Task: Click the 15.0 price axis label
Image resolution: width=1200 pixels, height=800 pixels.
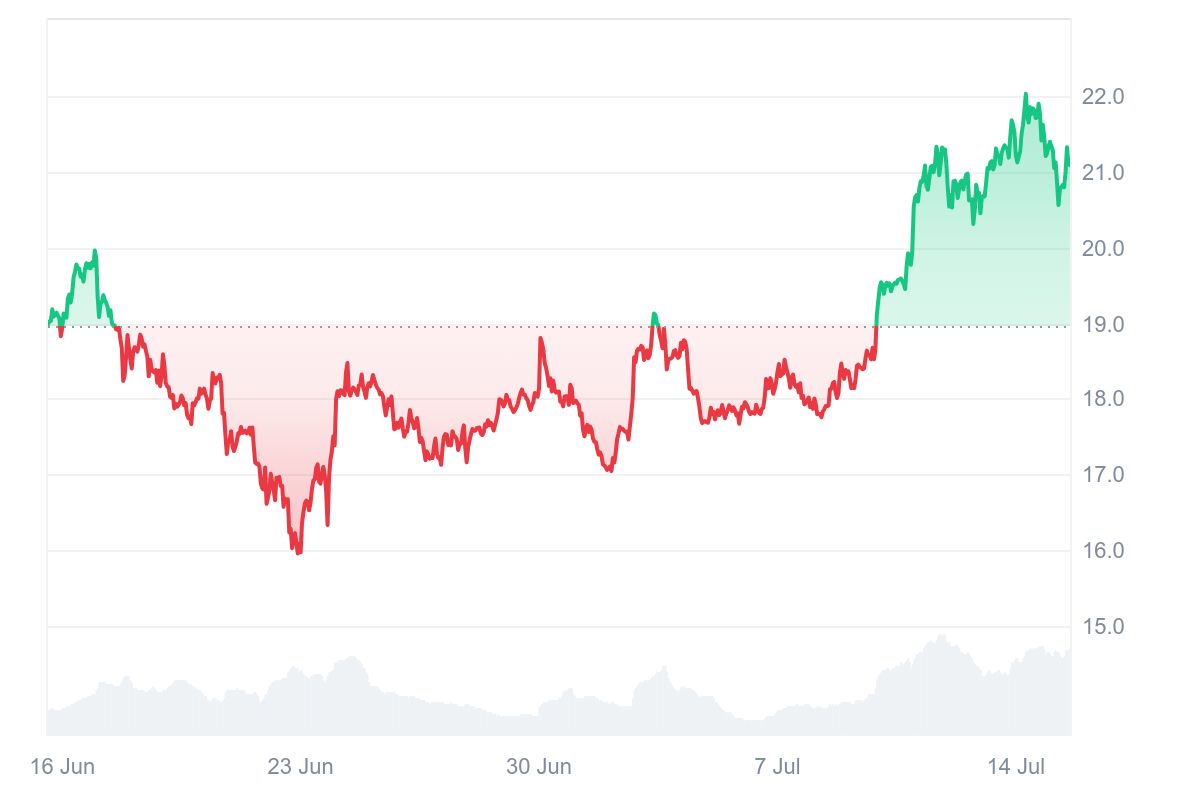Action: tap(1102, 627)
